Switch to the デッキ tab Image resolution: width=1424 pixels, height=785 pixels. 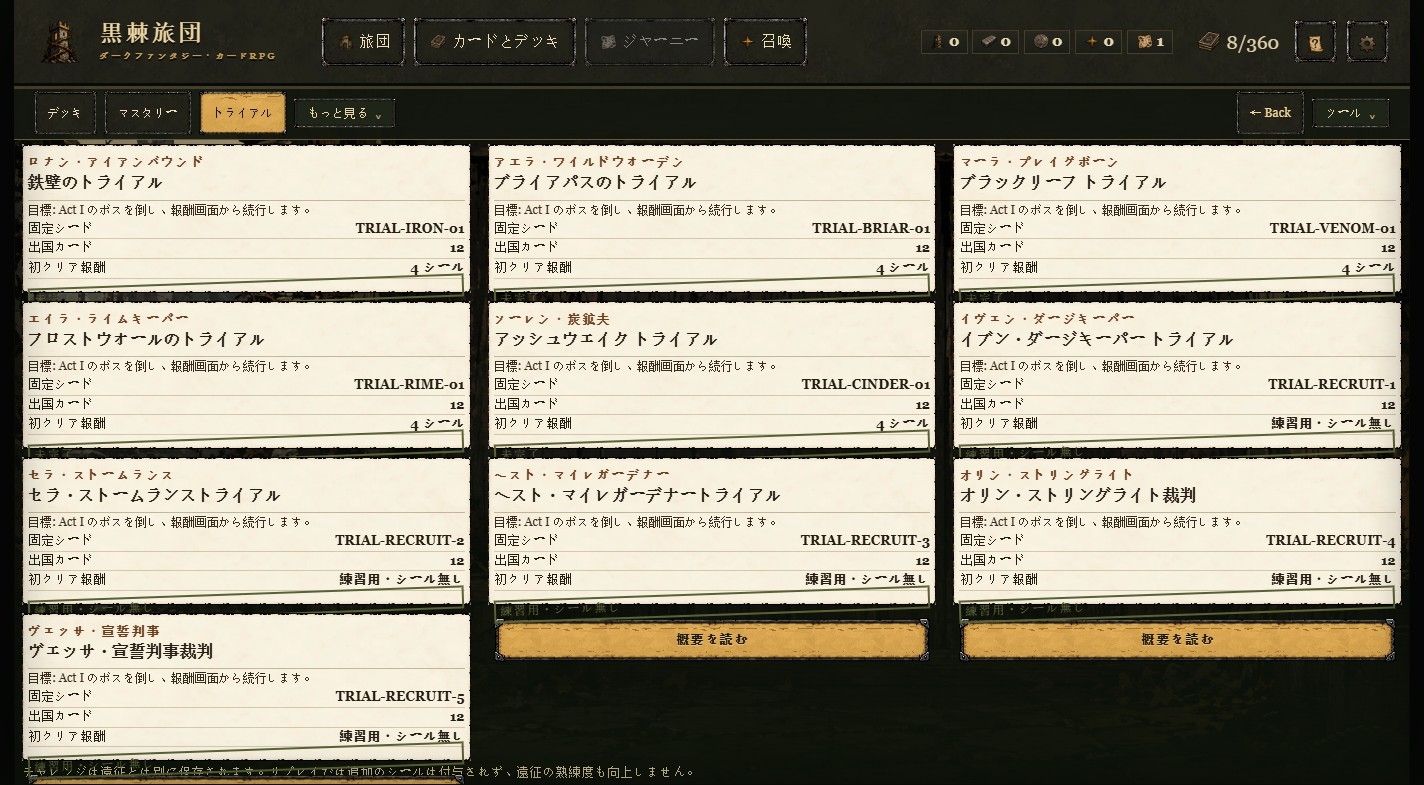65,113
